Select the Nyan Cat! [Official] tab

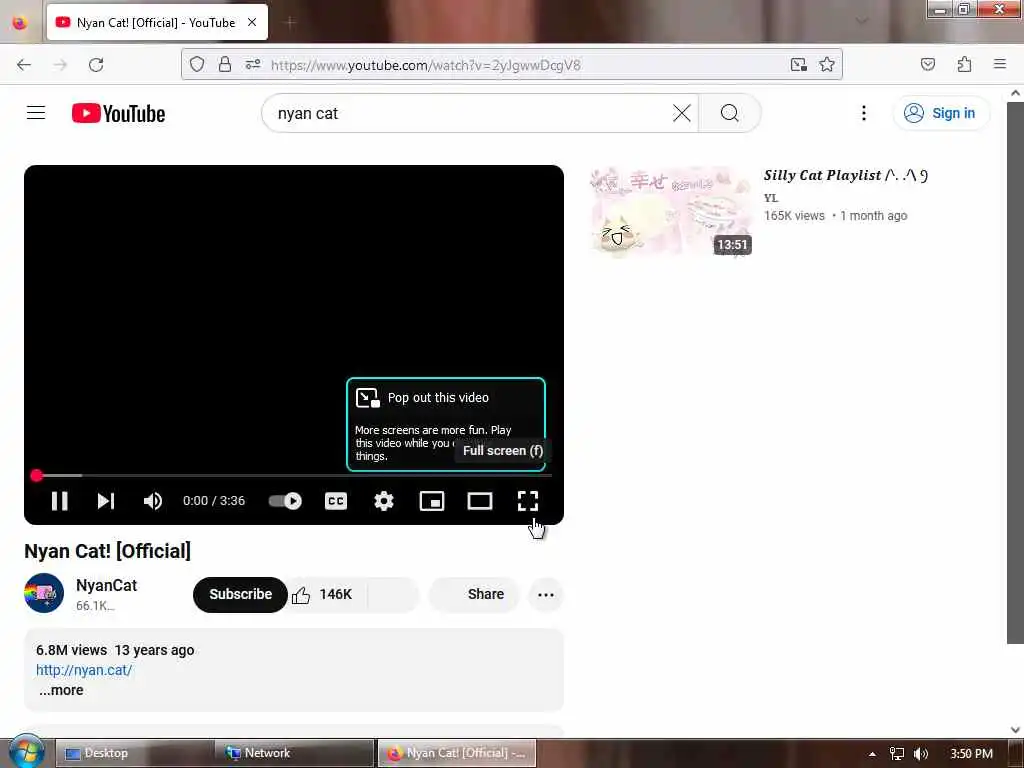coord(157,22)
